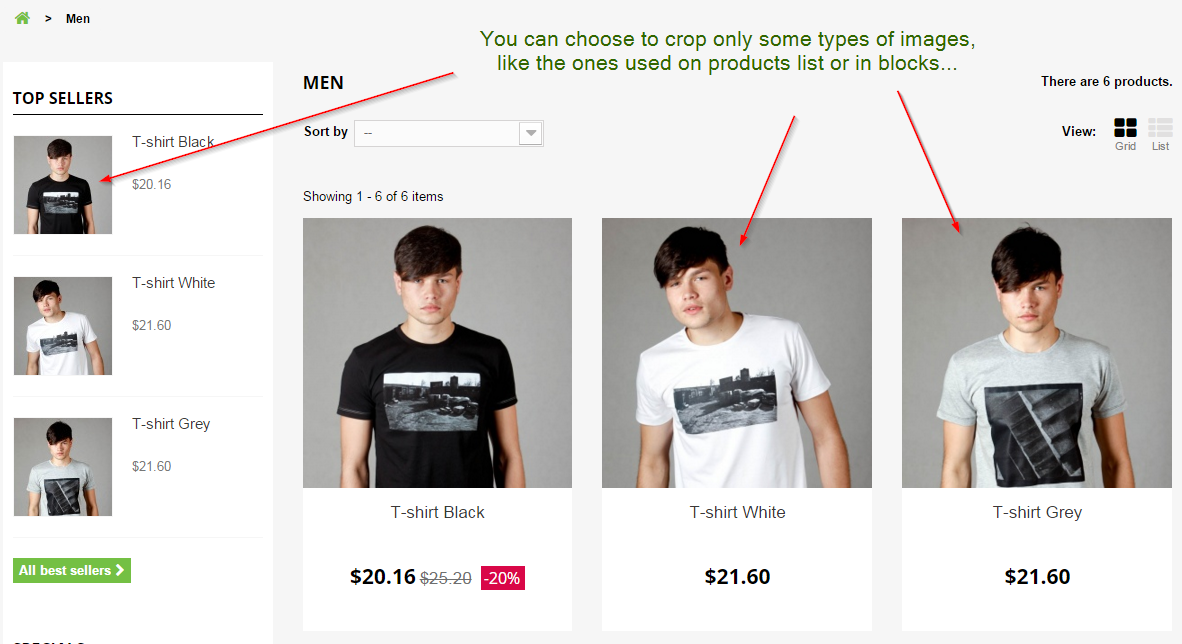This screenshot has width=1182, height=644.
Task: Open the large T-shirt Grey product image
Action: point(1037,353)
